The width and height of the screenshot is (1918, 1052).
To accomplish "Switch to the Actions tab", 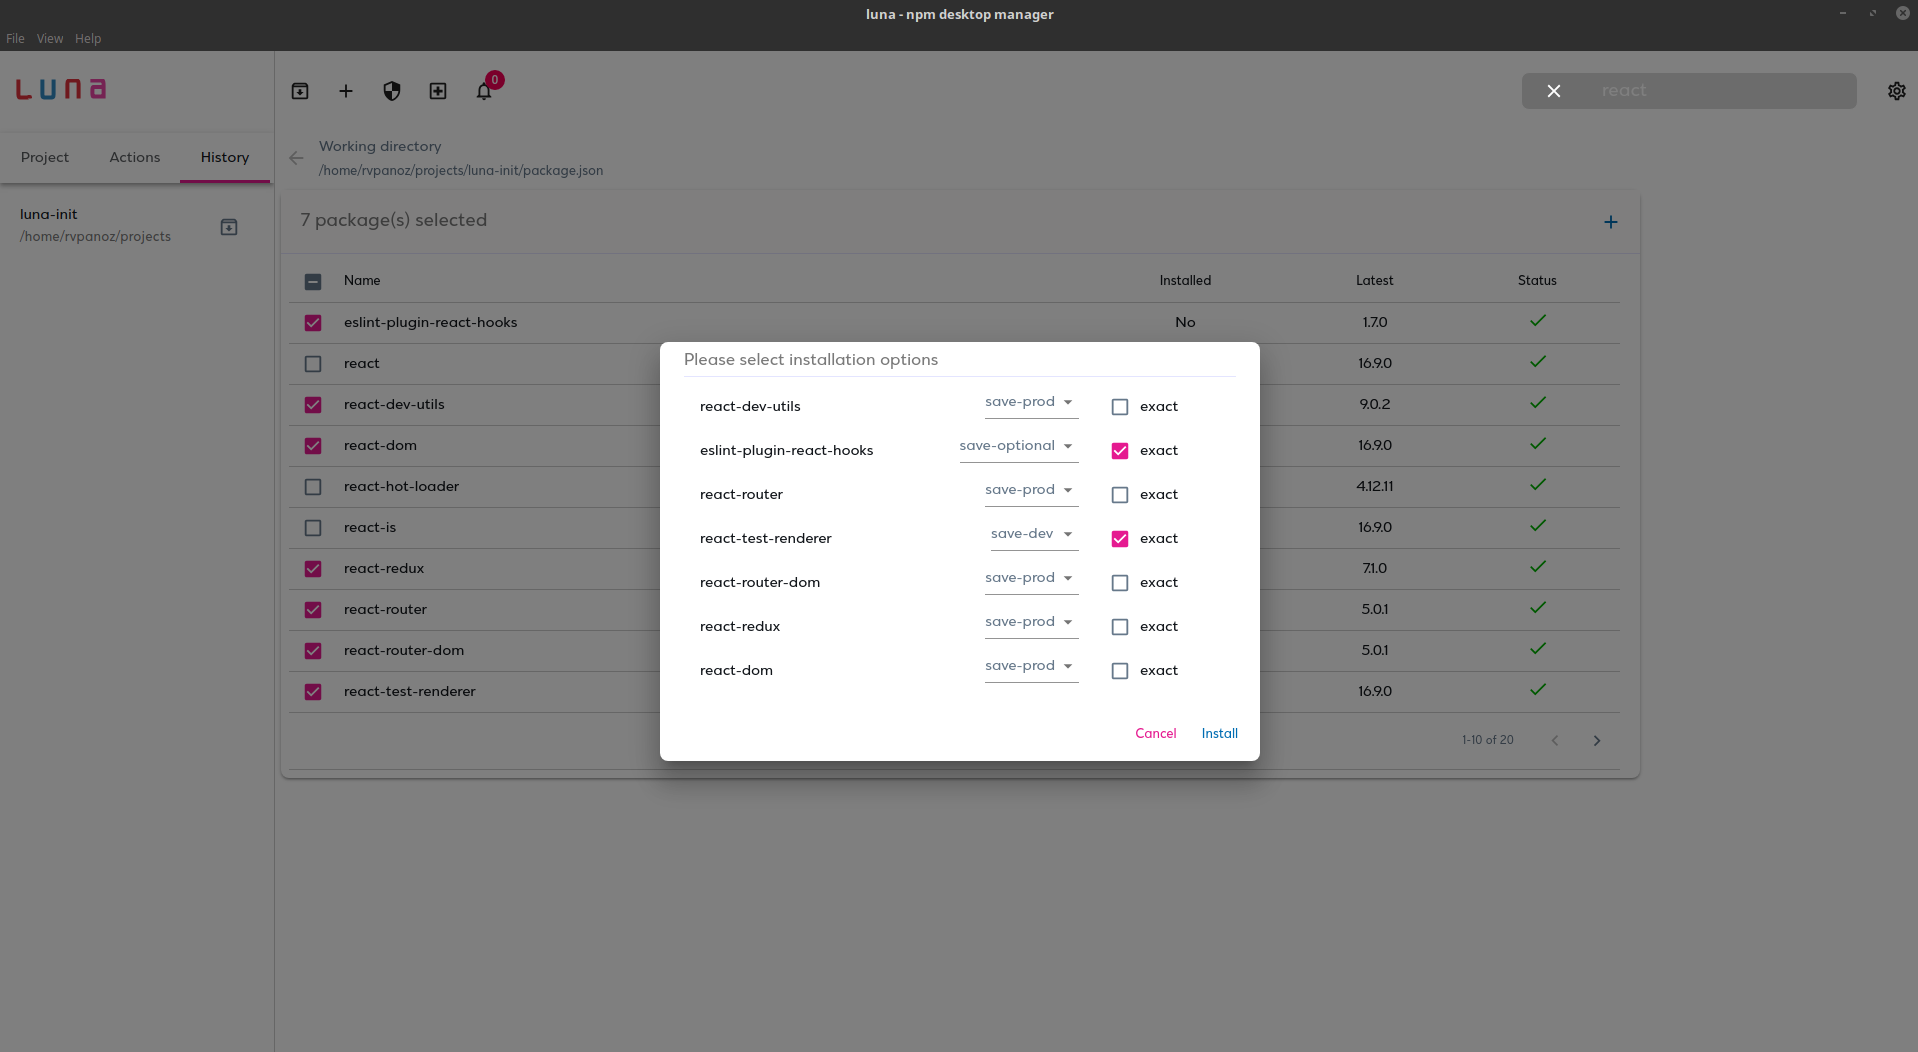I will tap(135, 157).
